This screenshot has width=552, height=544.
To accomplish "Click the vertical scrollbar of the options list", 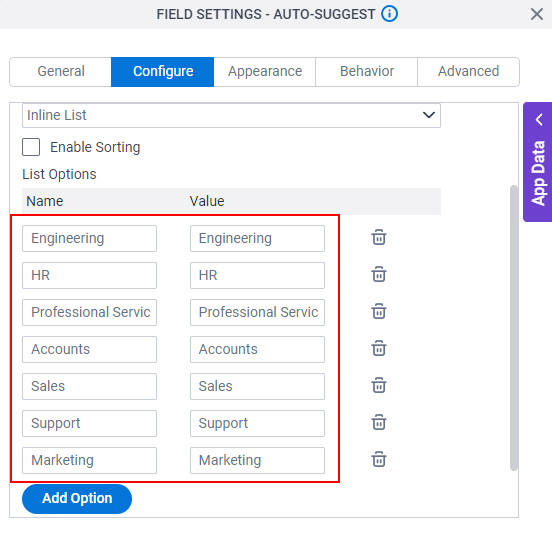I will pos(514,327).
